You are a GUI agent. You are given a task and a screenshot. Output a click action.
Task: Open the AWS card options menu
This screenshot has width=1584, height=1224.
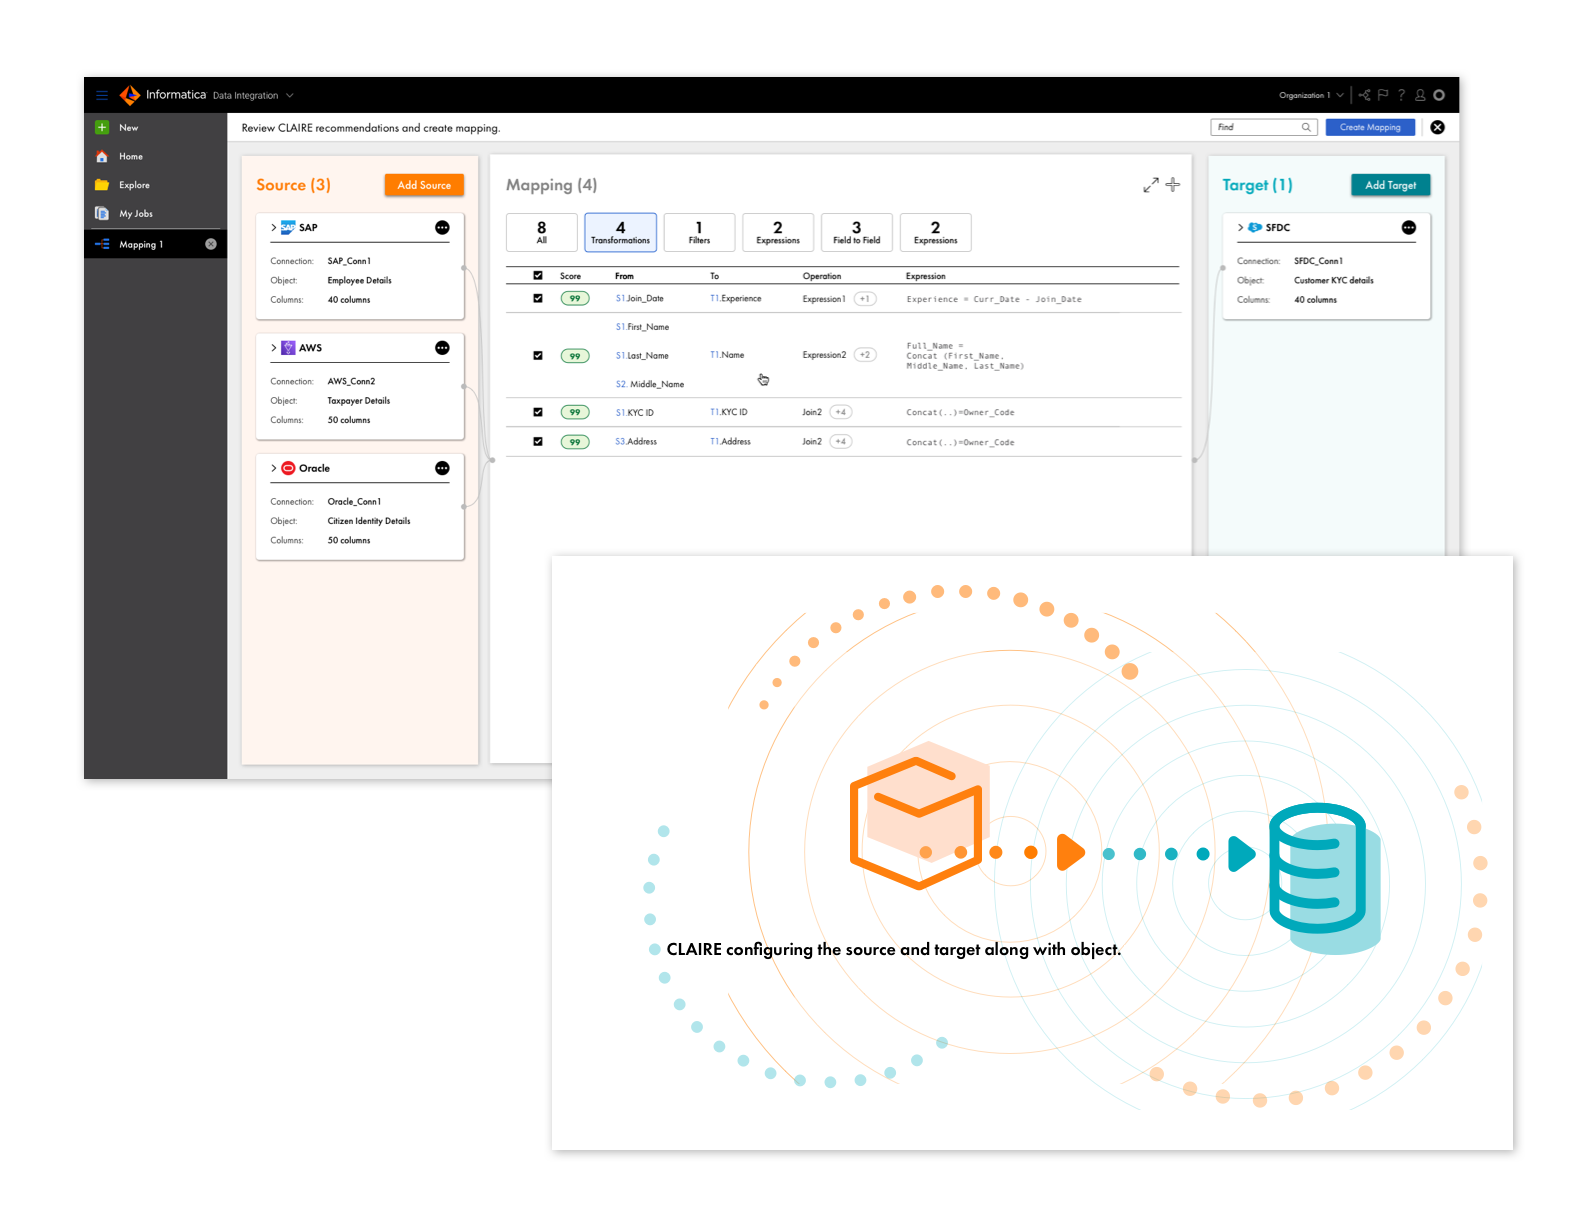[x=442, y=348]
